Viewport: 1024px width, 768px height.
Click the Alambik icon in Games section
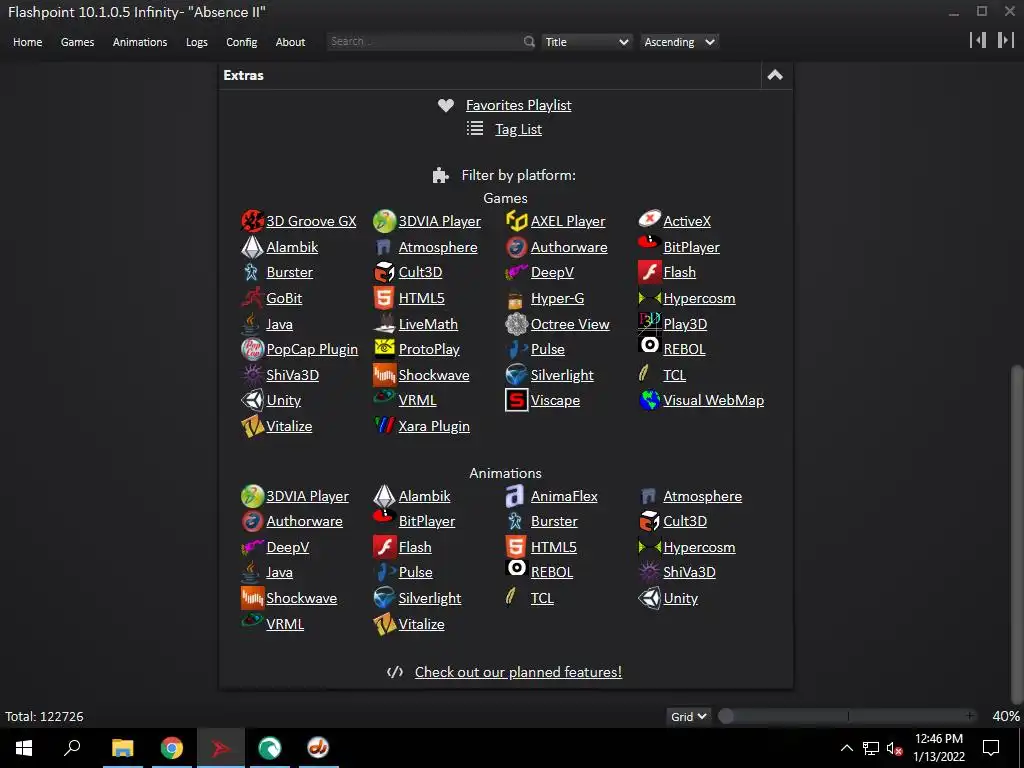tap(252, 247)
